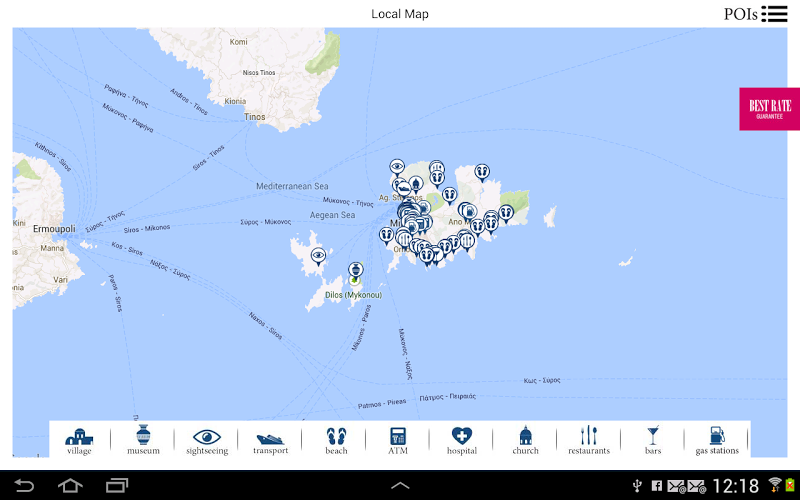Tap the Komi label on Tinos

point(238,42)
